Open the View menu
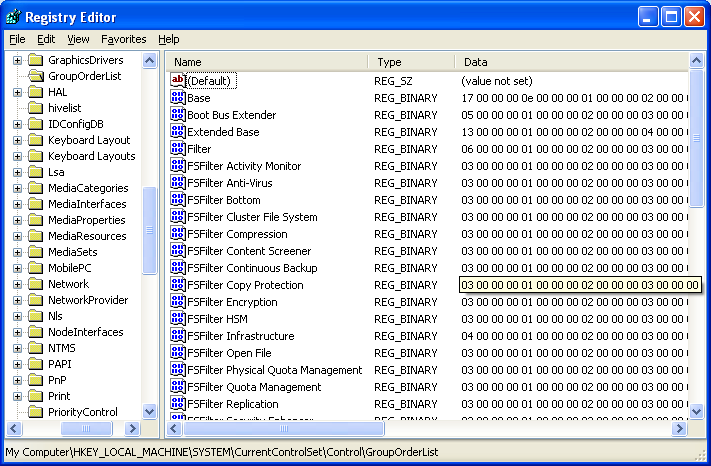This screenshot has height=466, width=711. [78, 39]
